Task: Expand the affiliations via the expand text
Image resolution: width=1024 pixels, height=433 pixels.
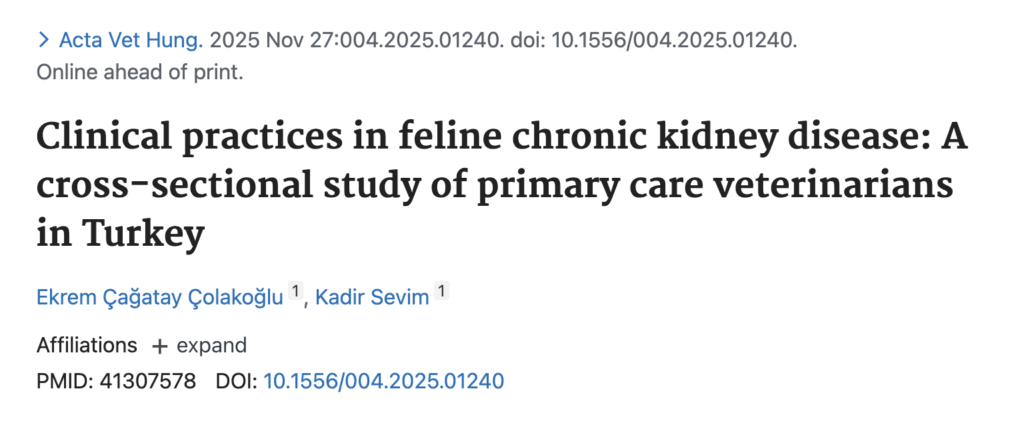Action: (211, 346)
